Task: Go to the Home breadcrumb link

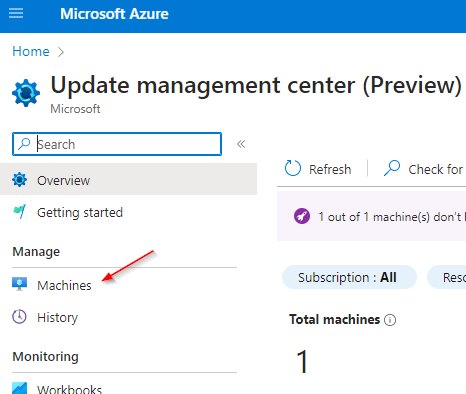Action: 31,52
